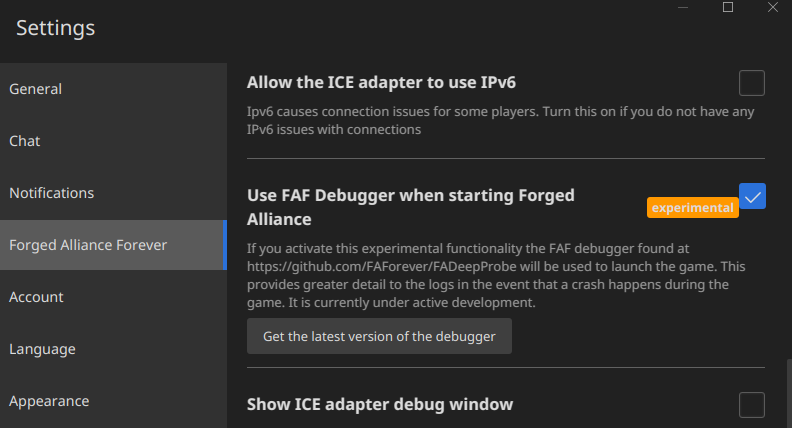Click the Settings title heading
This screenshot has width=792, height=428.
(x=56, y=28)
